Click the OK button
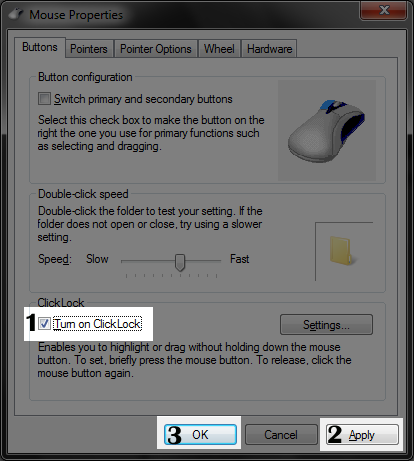 coord(200,434)
